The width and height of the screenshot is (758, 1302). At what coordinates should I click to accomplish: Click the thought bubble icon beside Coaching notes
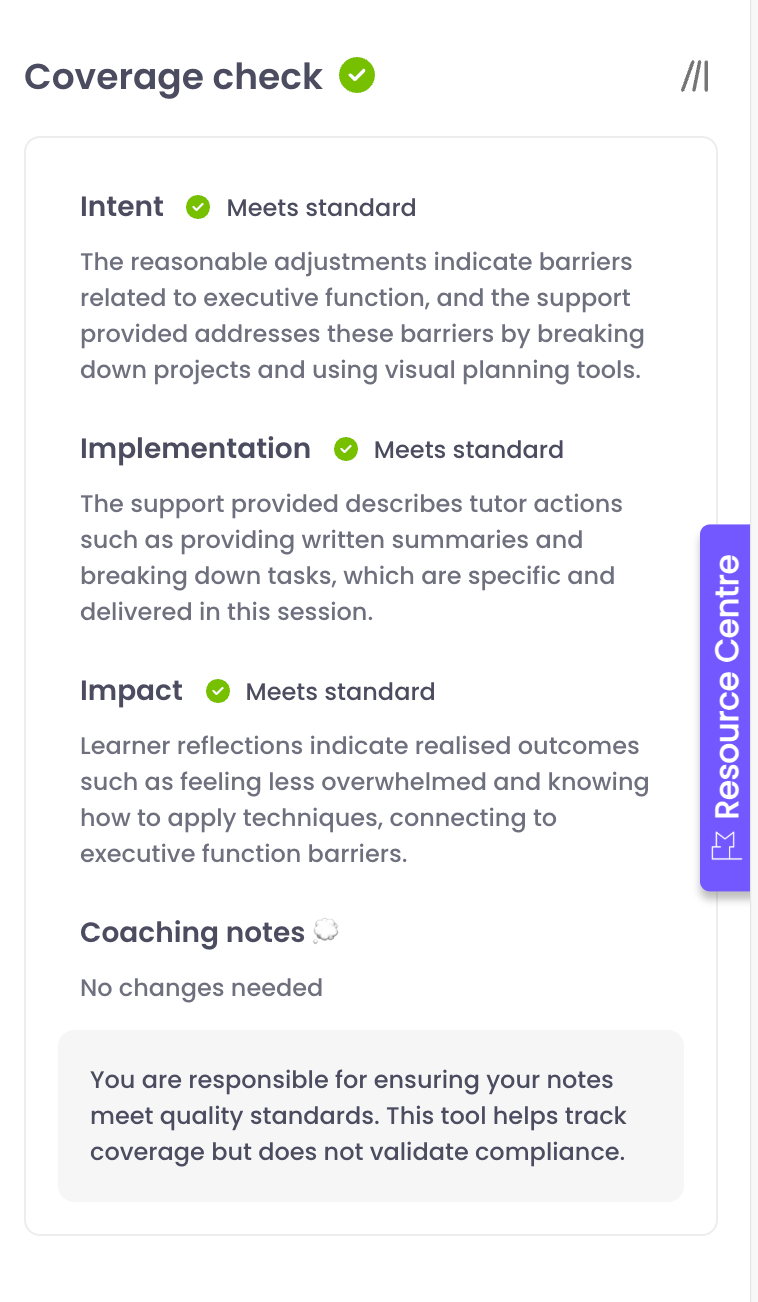326,932
